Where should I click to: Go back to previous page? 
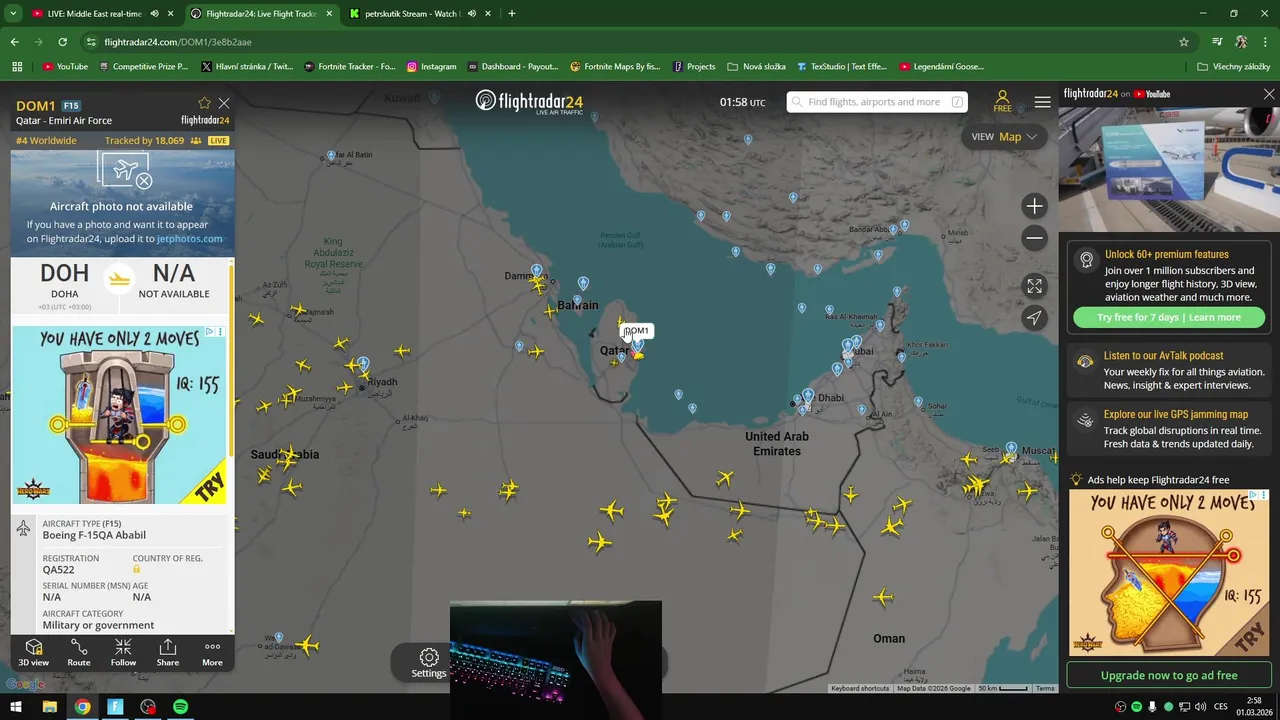click(x=14, y=42)
